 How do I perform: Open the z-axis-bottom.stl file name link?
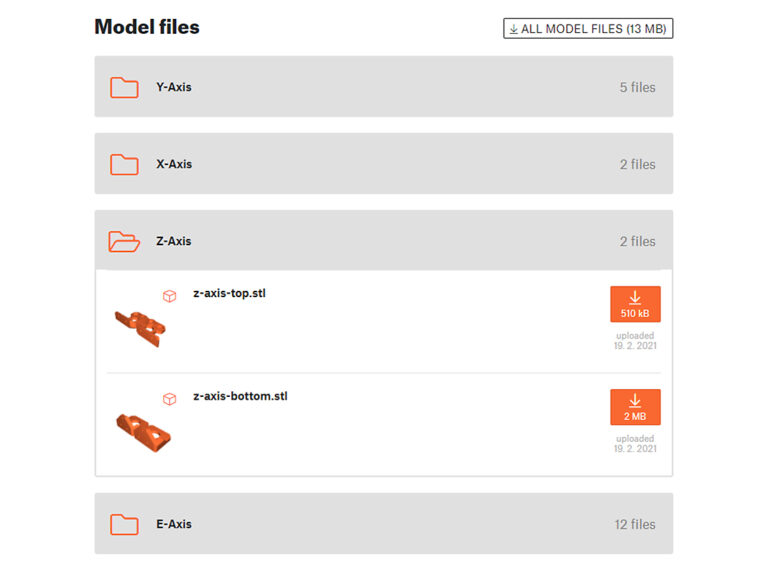(240, 396)
